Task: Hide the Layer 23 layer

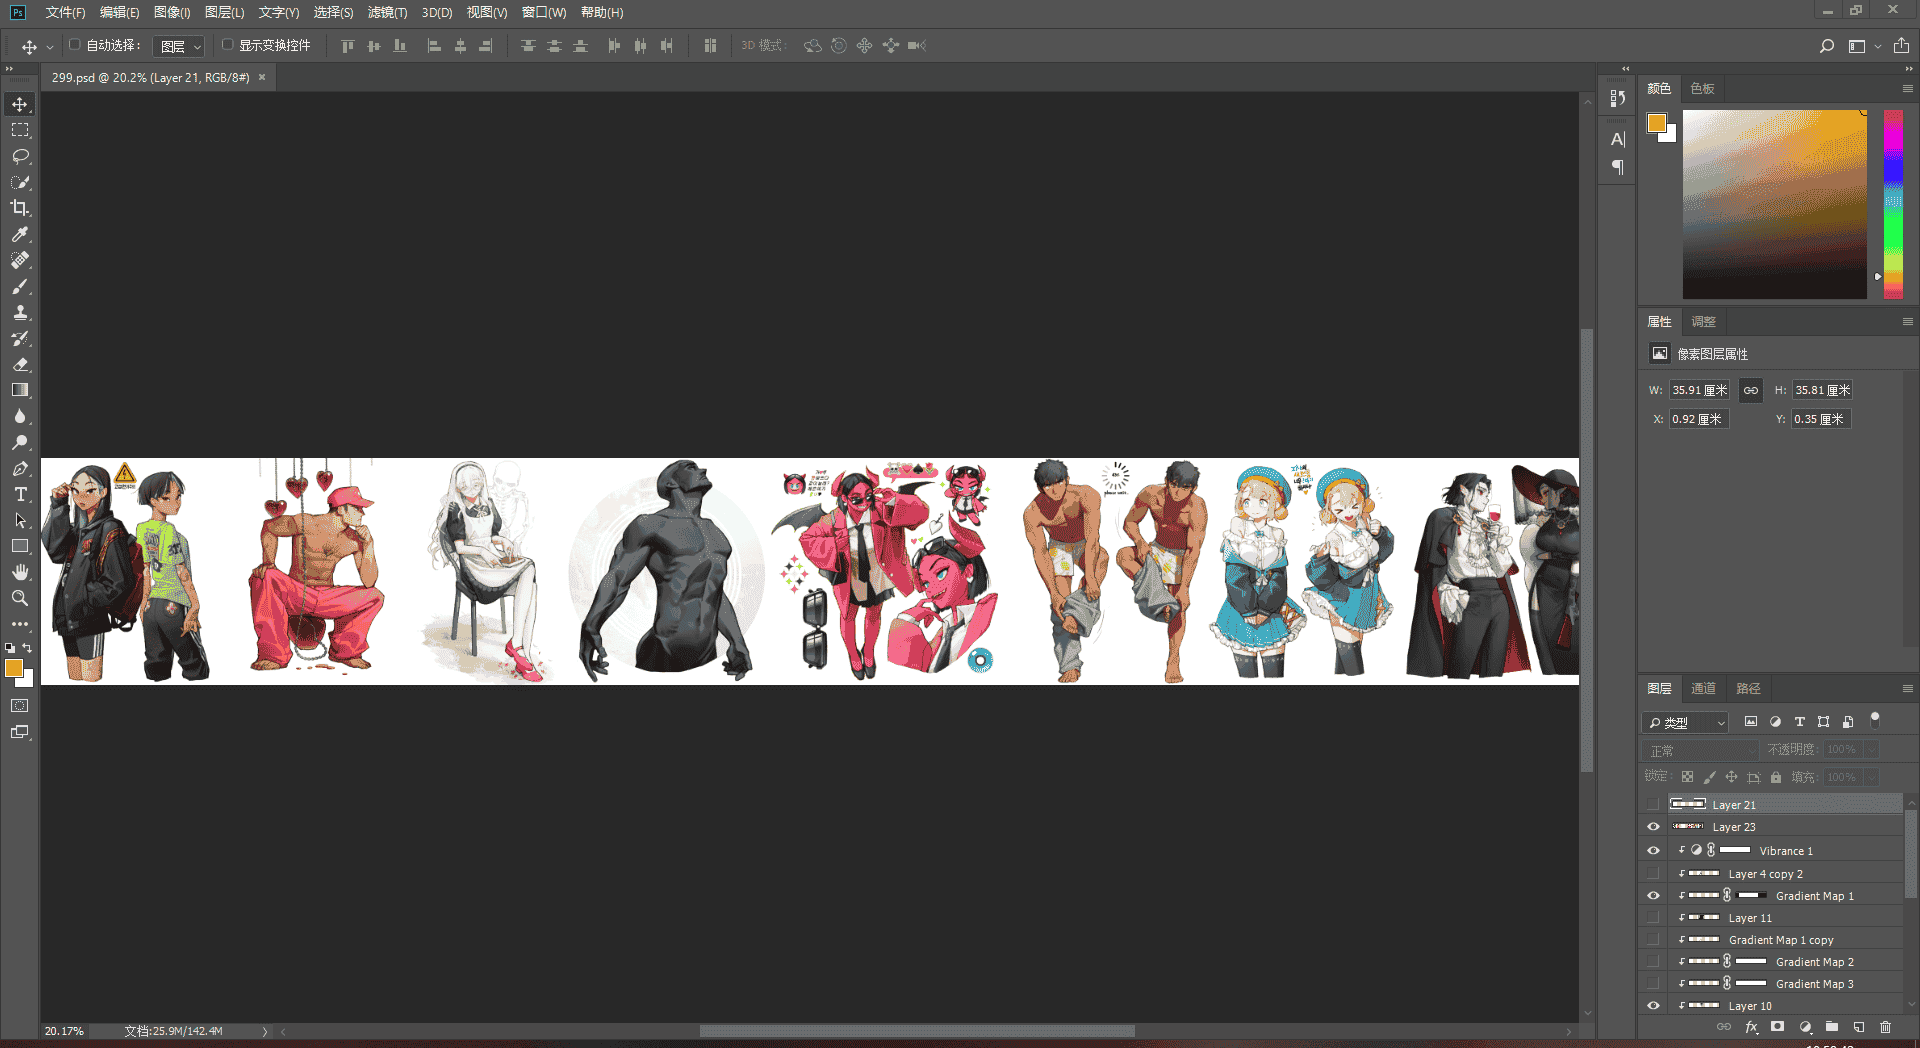Action: (1653, 827)
